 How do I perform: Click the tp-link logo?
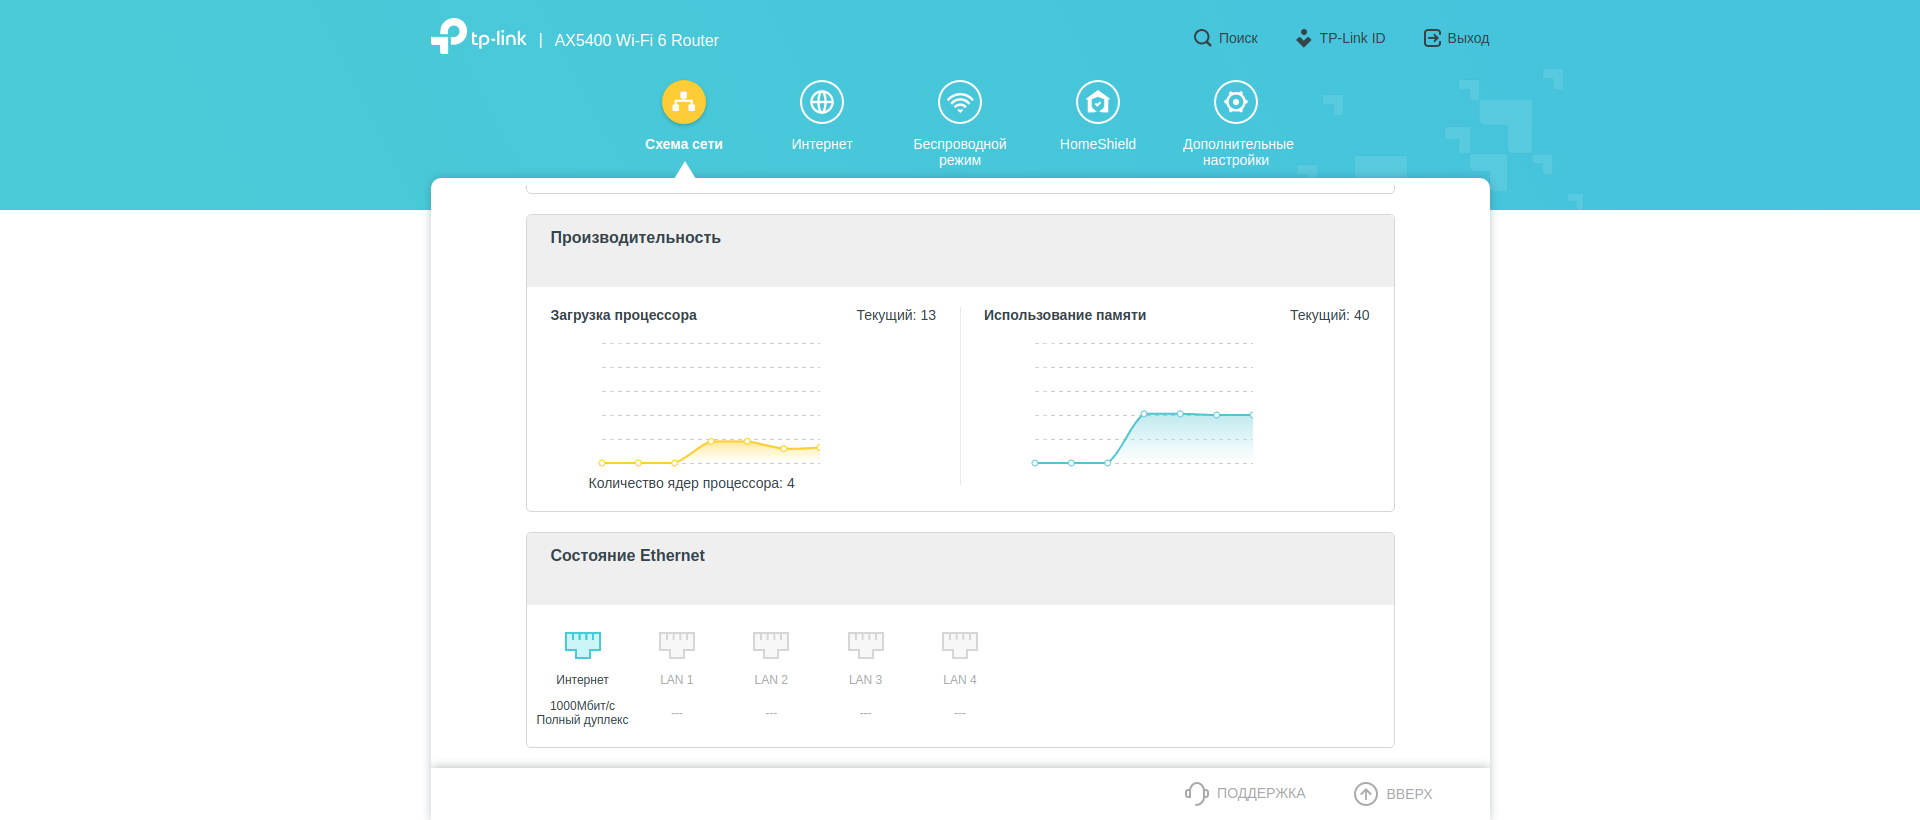coord(479,37)
